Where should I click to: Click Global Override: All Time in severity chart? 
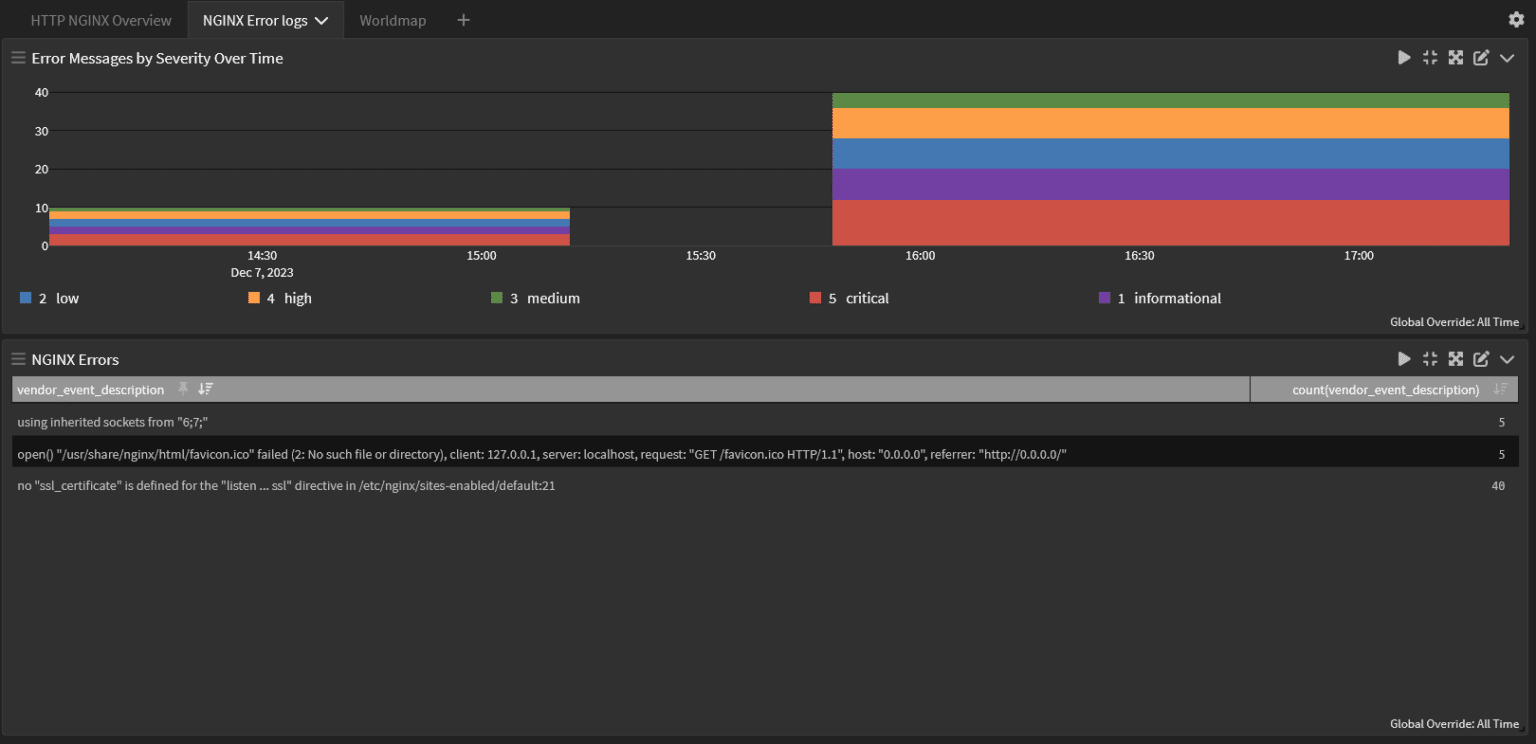tap(1454, 322)
